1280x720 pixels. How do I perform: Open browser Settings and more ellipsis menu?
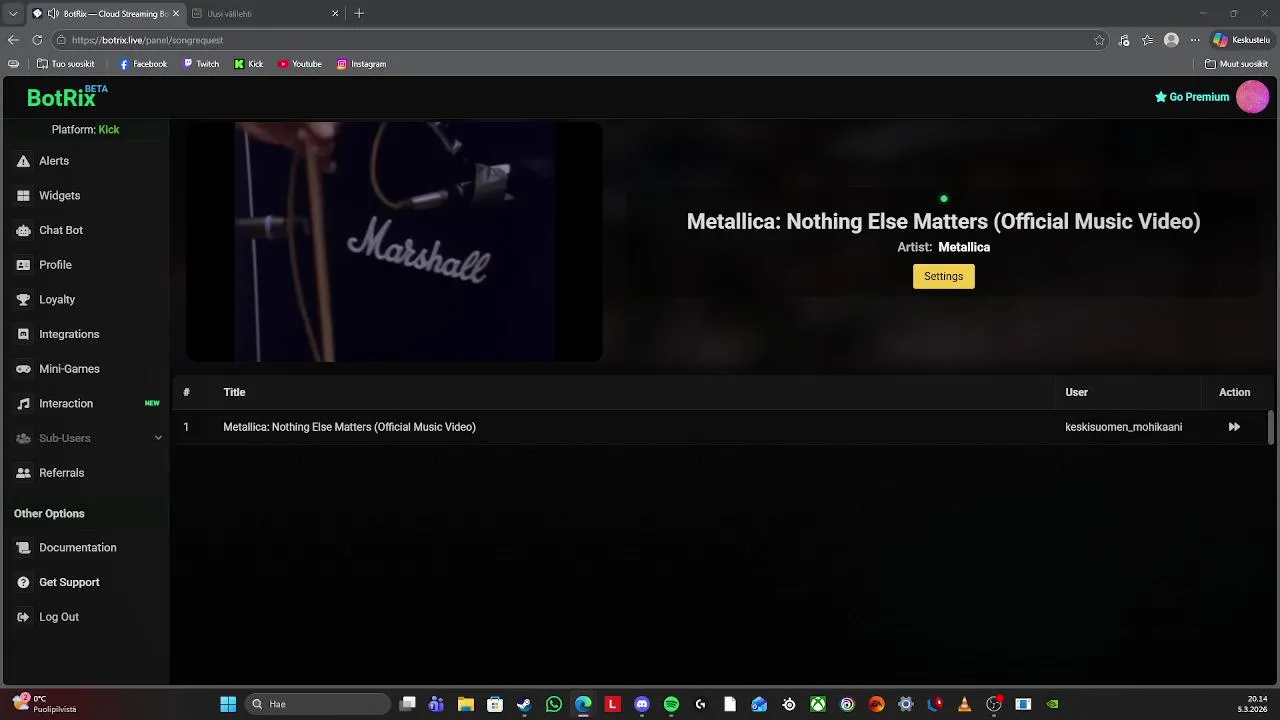click(x=1195, y=40)
